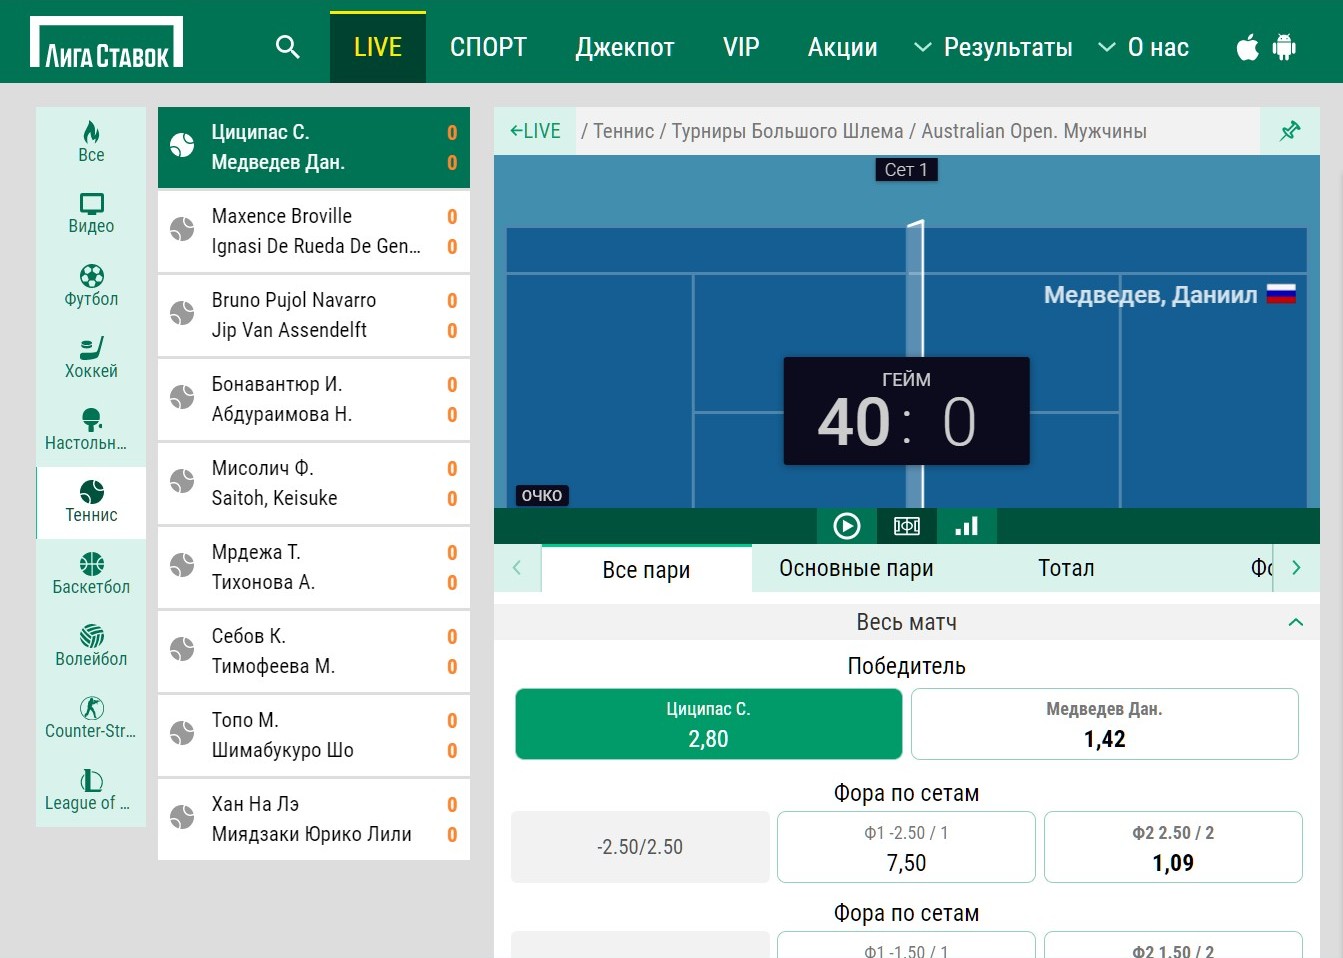
Task: Select Counter-Strike in the sports sidebar
Action: click(91, 718)
